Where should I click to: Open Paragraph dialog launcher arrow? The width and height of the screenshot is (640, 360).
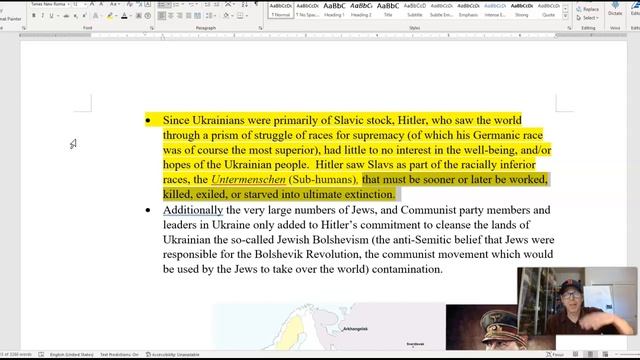click(260, 28)
